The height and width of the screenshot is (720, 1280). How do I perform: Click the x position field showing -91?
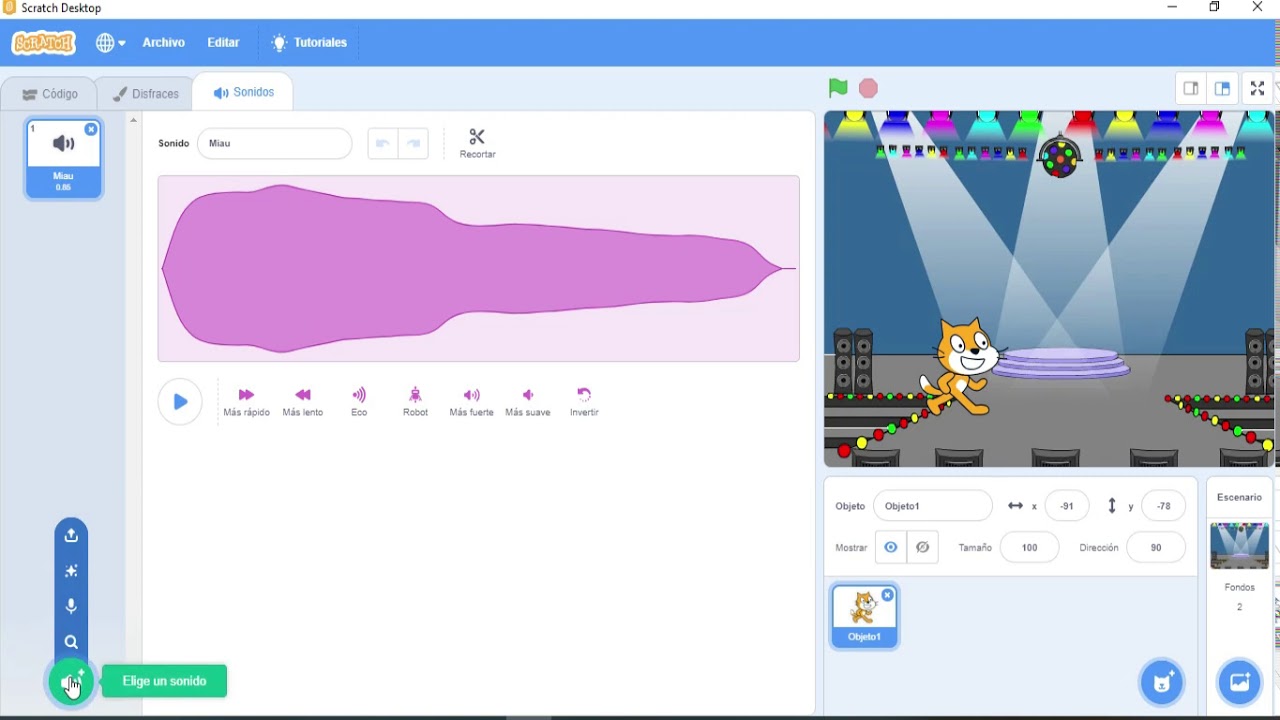(1066, 506)
